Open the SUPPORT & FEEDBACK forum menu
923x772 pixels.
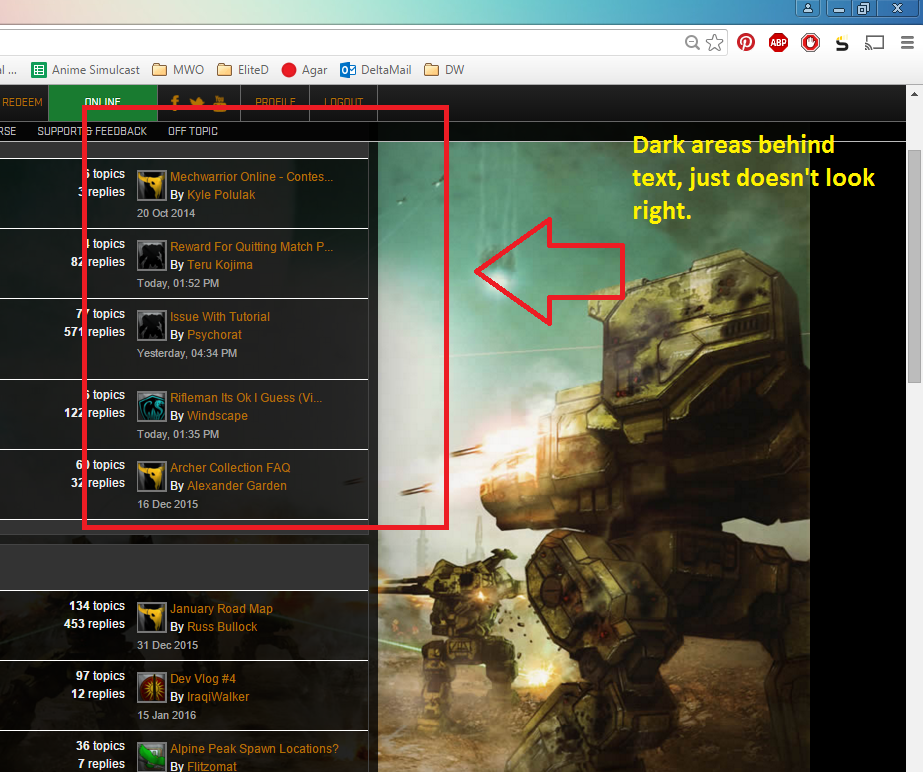click(92, 131)
